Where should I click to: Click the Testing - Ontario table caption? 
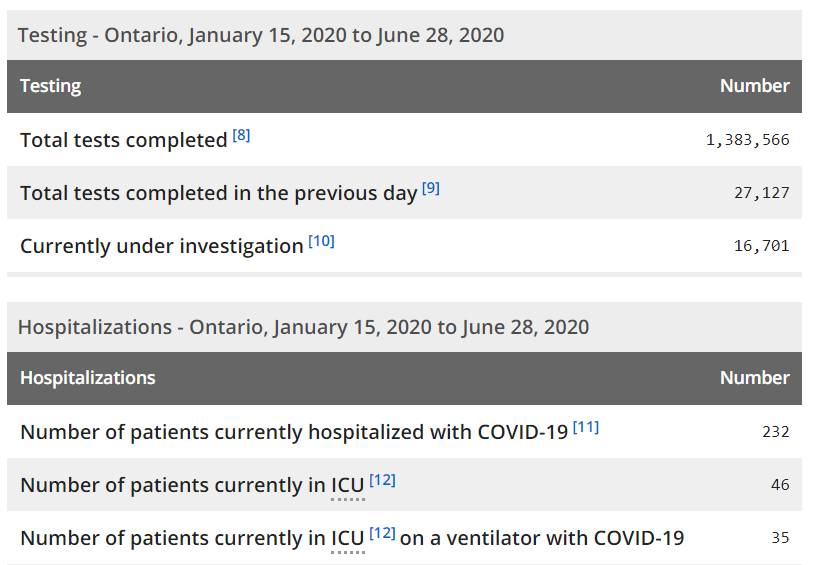261,35
